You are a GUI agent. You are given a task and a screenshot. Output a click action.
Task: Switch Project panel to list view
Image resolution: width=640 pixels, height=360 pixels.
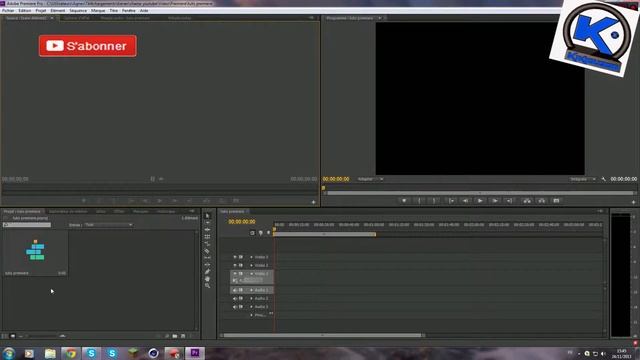coord(4,336)
